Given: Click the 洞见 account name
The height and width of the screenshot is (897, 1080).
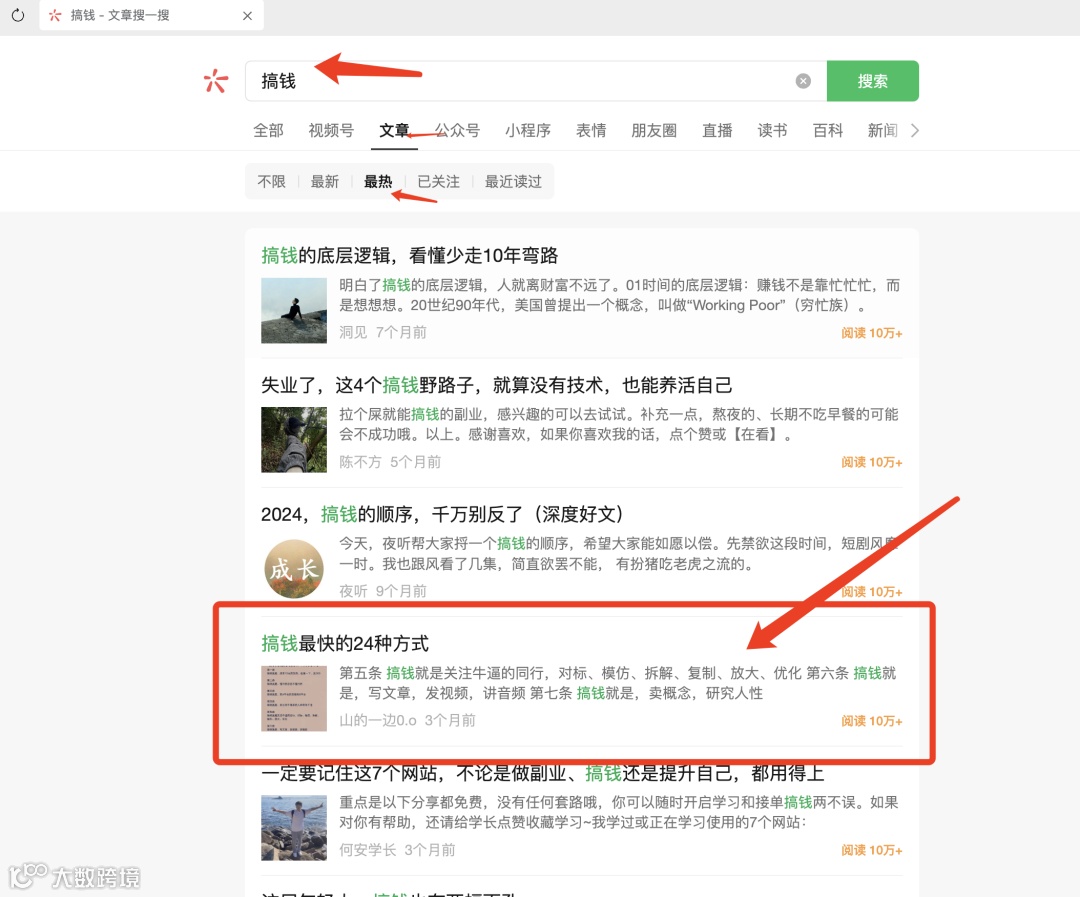Looking at the screenshot, I should tap(353, 332).
